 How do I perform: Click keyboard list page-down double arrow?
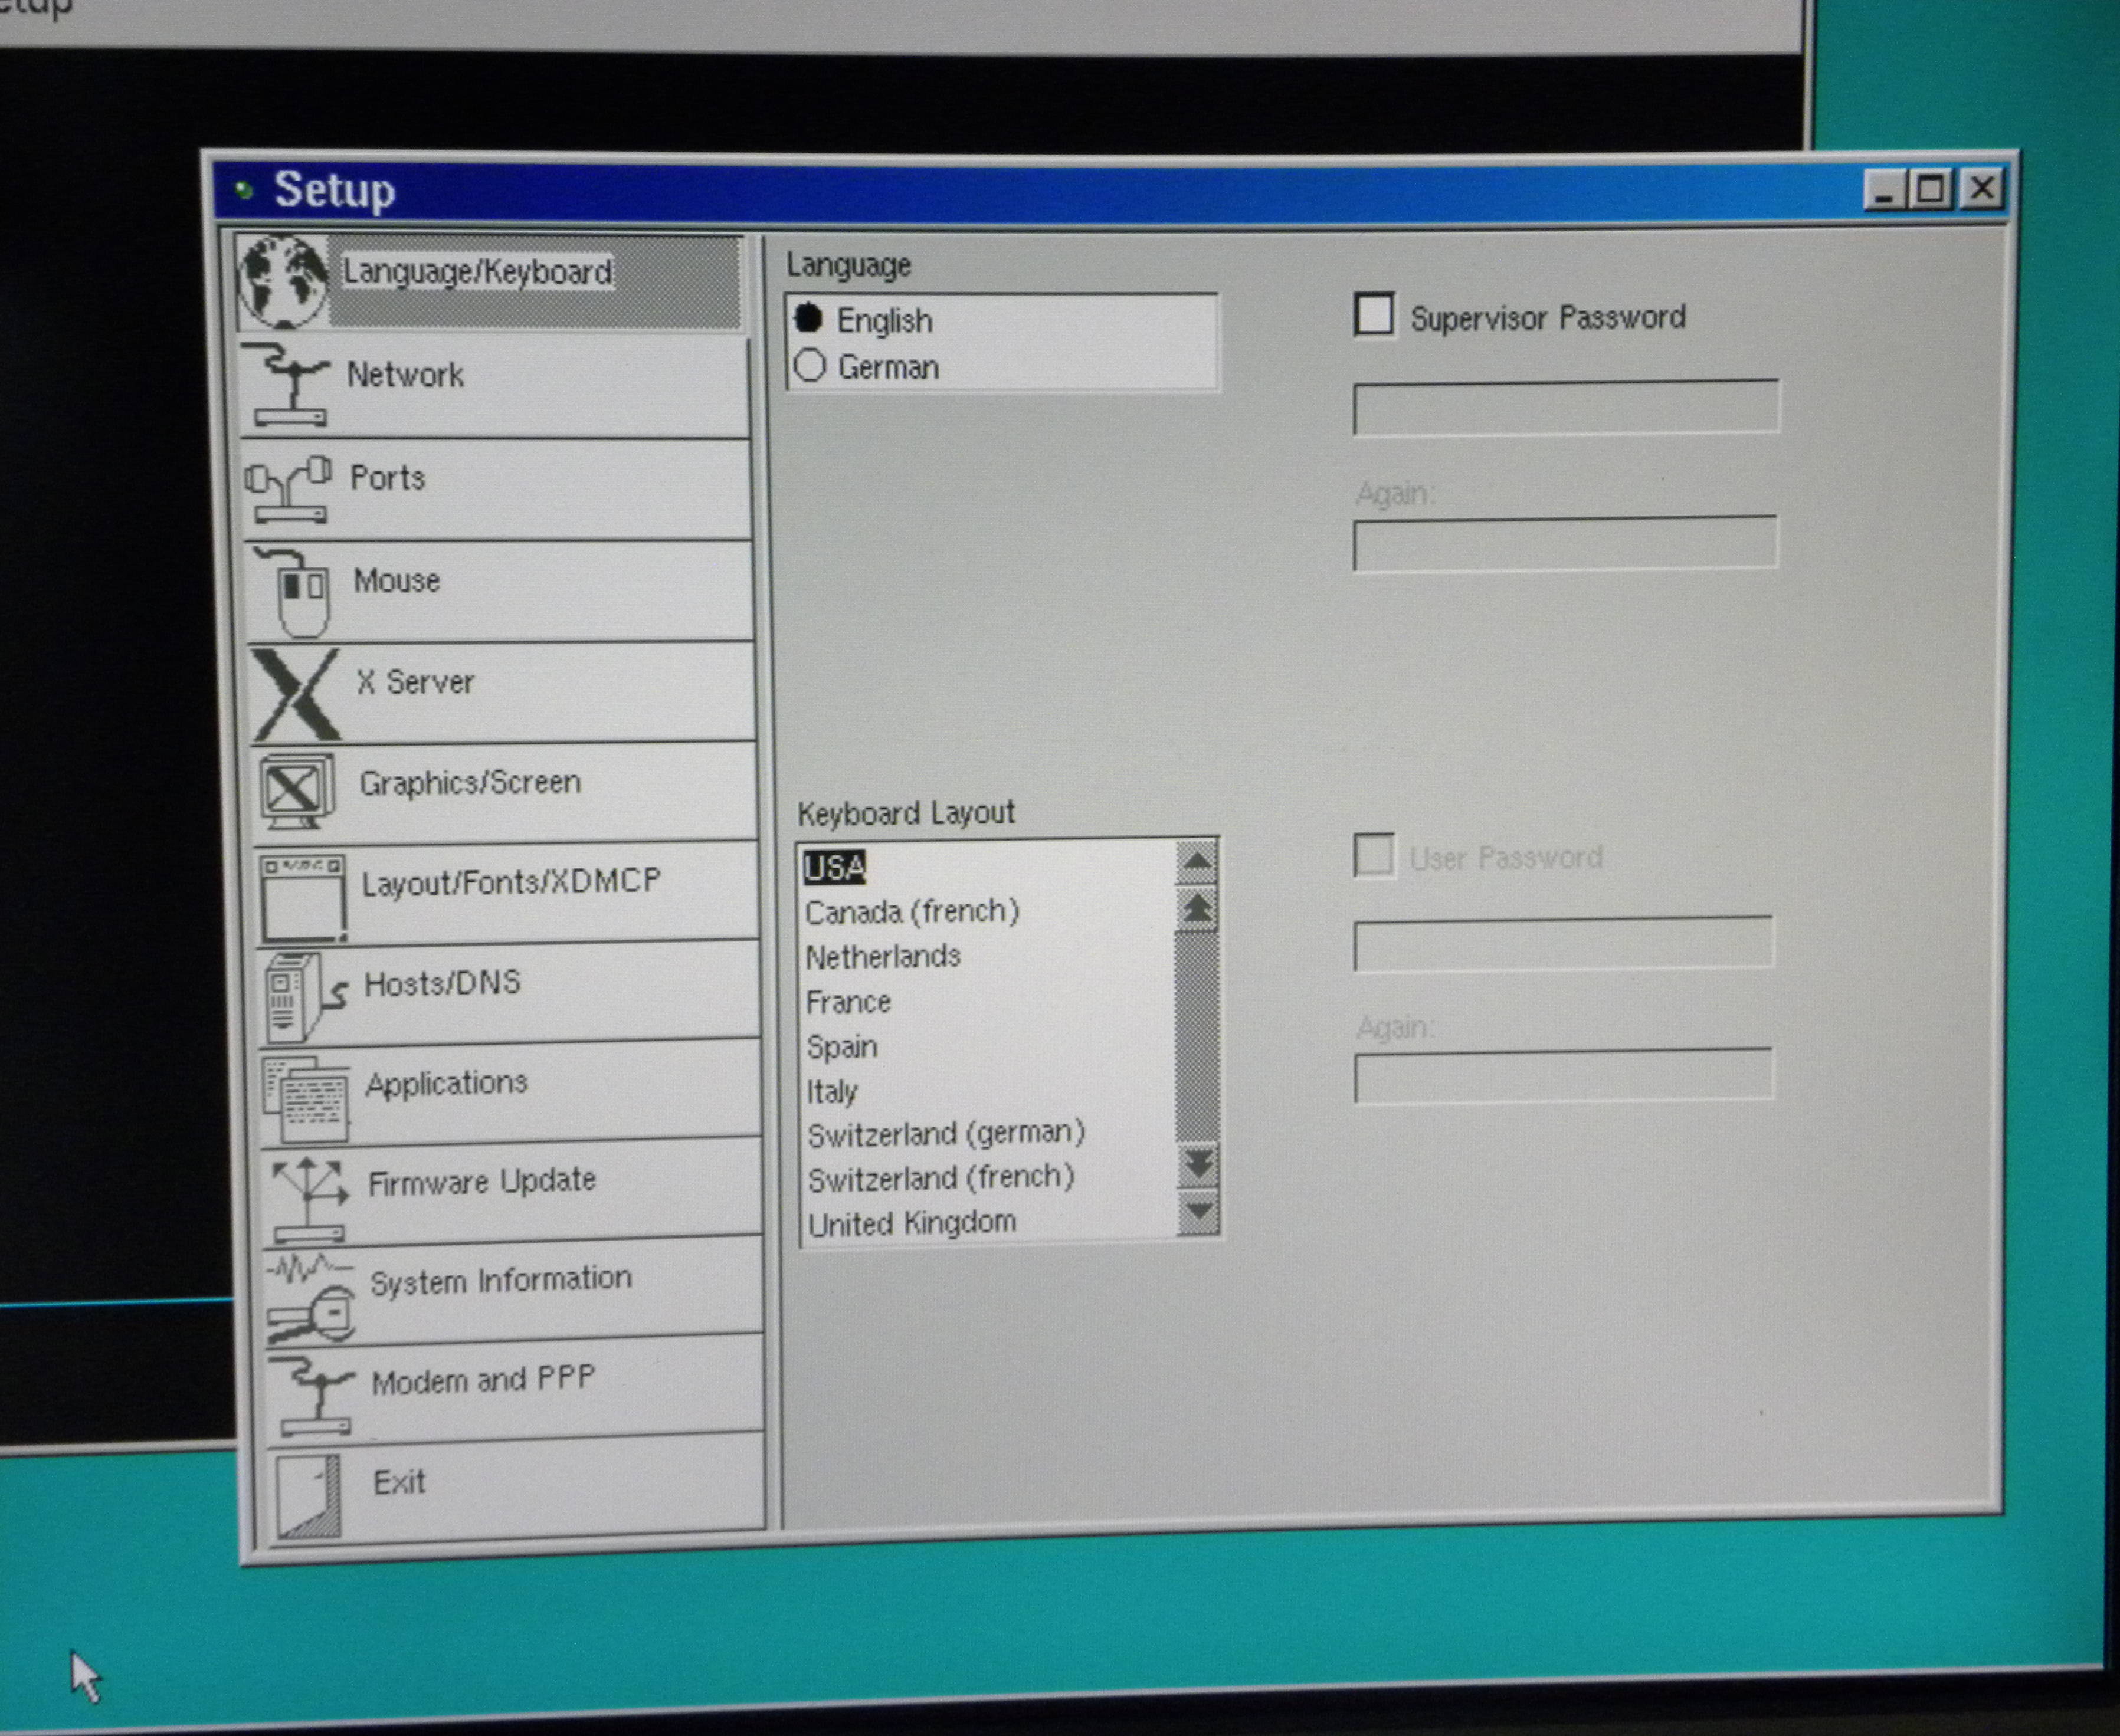click(x=1198, y=1164)
